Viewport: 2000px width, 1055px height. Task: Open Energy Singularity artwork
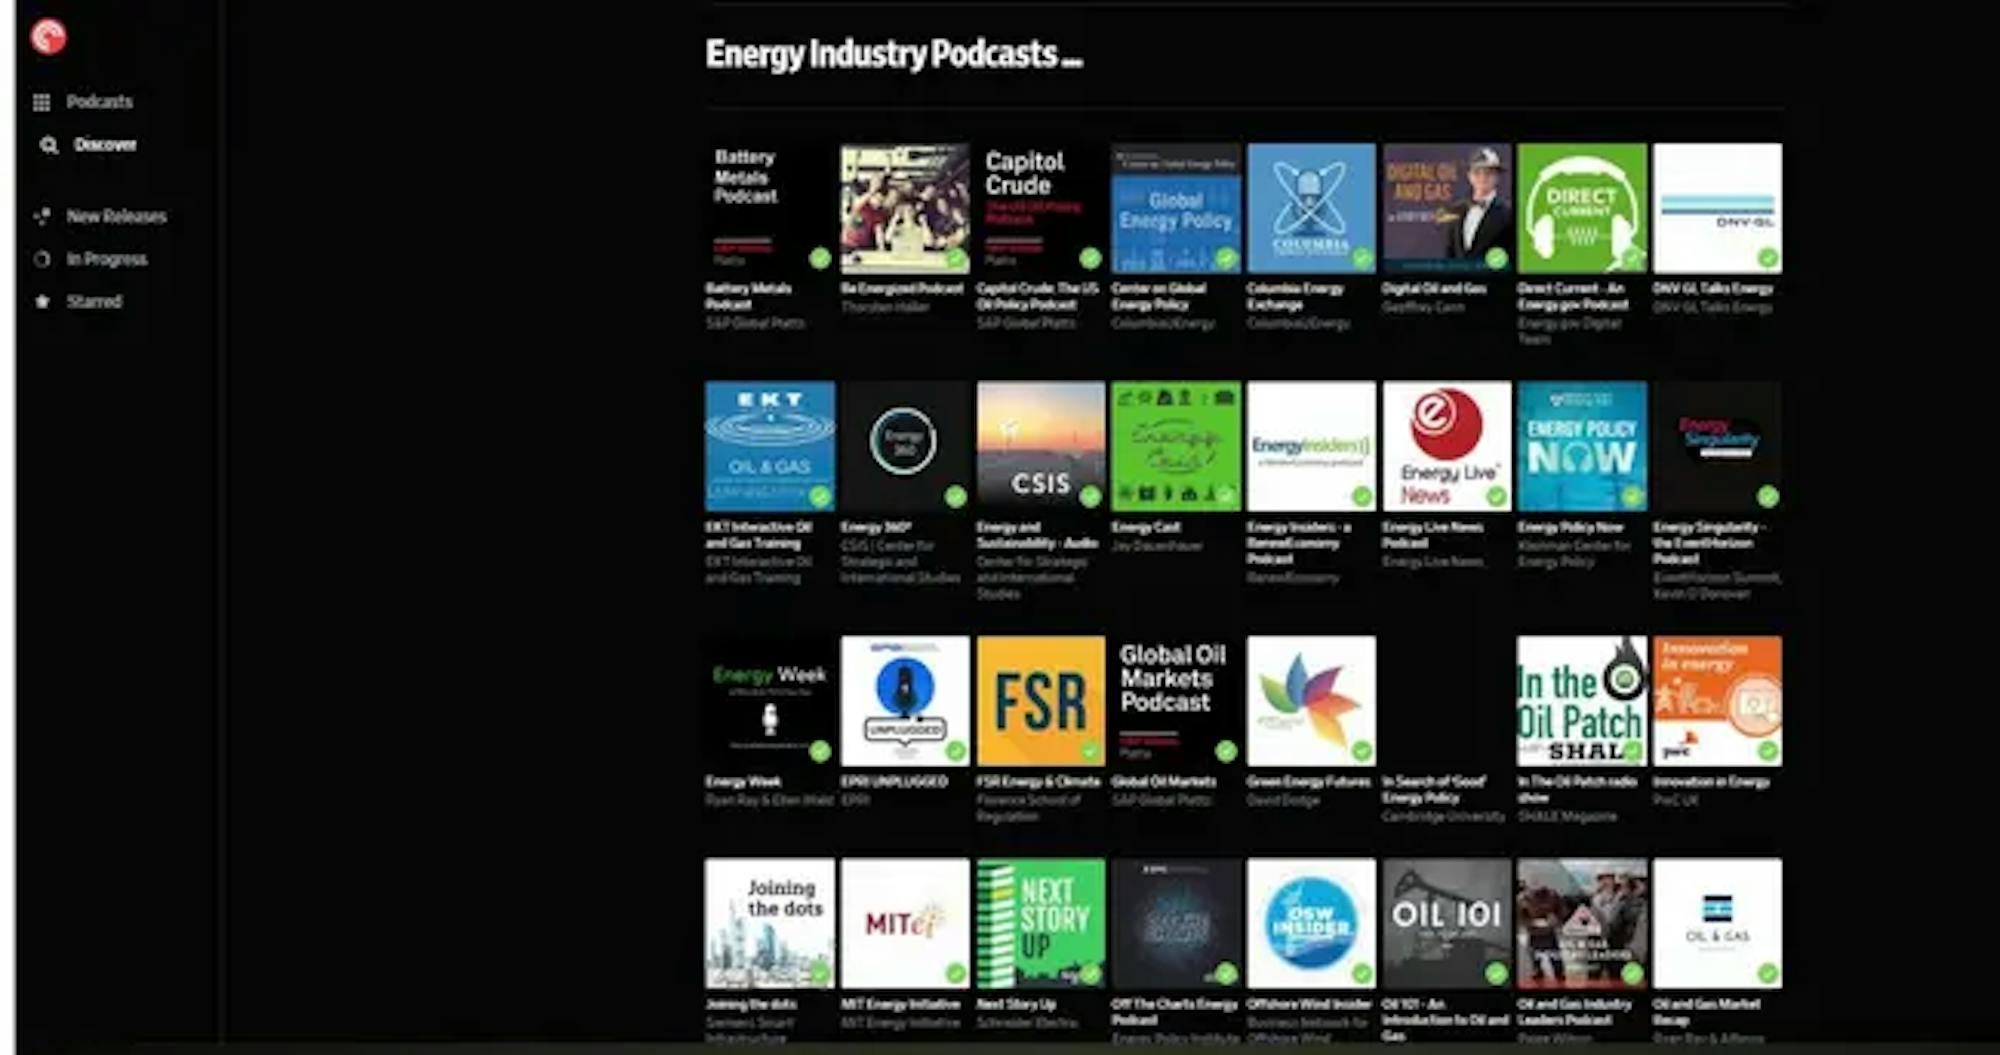point(1717,446)
